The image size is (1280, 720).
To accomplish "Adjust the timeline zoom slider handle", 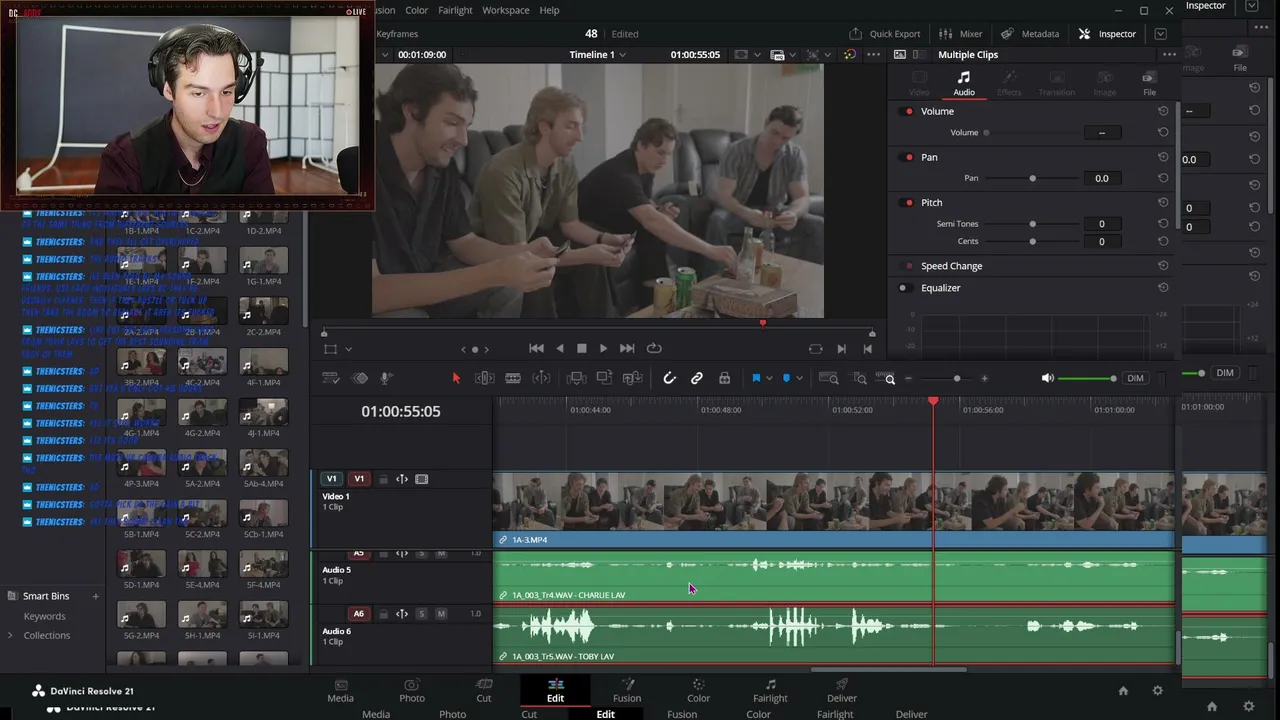I will (957, 378).
